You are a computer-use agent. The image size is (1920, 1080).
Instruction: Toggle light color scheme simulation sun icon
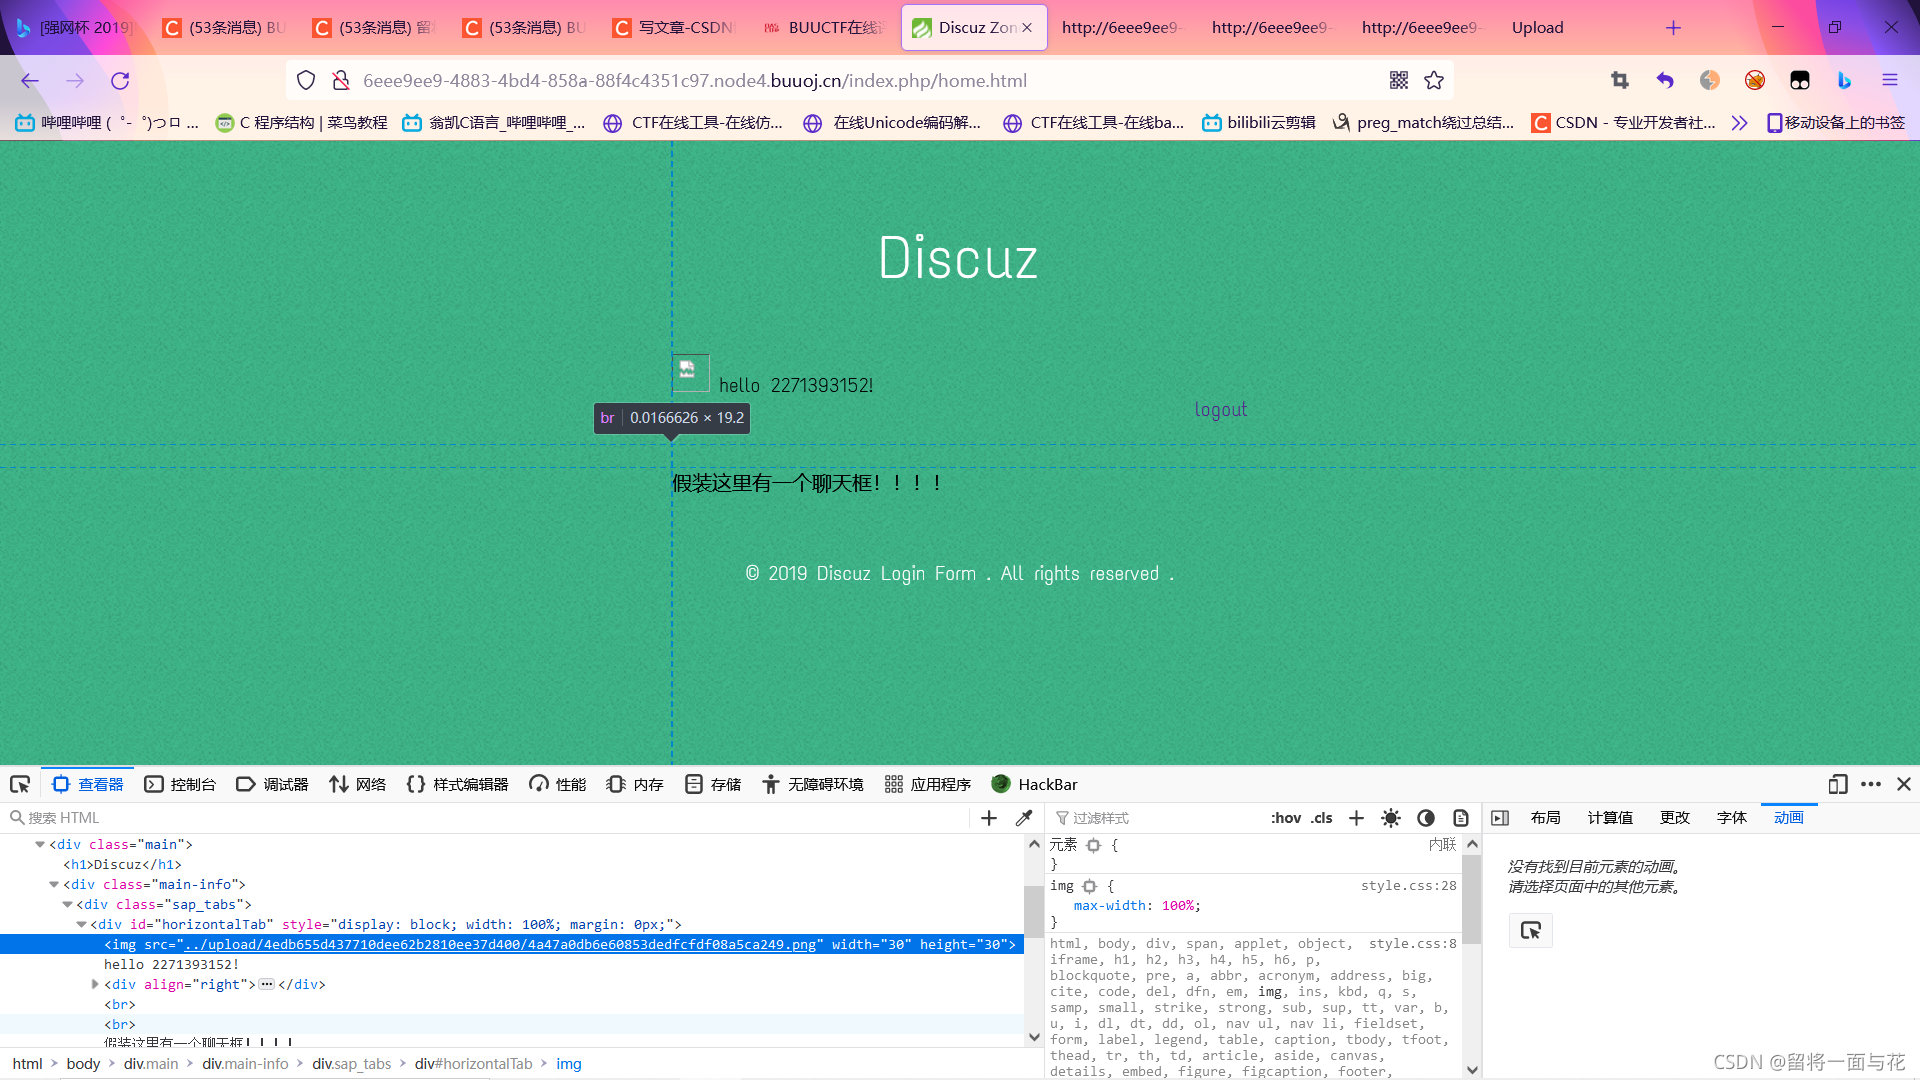pos(1390,818)
